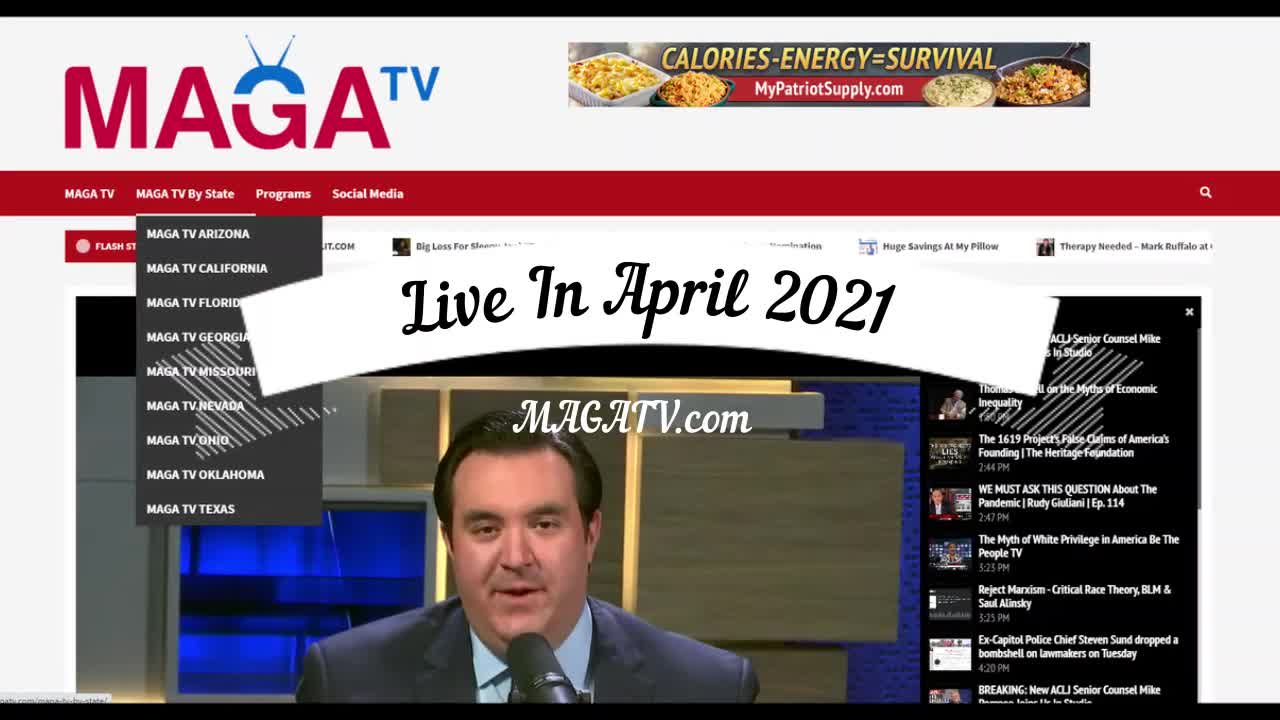Image resolution: width=1280 pixels, height=720 pixels.
Task: Open the search magnifier icon
Action: click(x=1205, y=192)
